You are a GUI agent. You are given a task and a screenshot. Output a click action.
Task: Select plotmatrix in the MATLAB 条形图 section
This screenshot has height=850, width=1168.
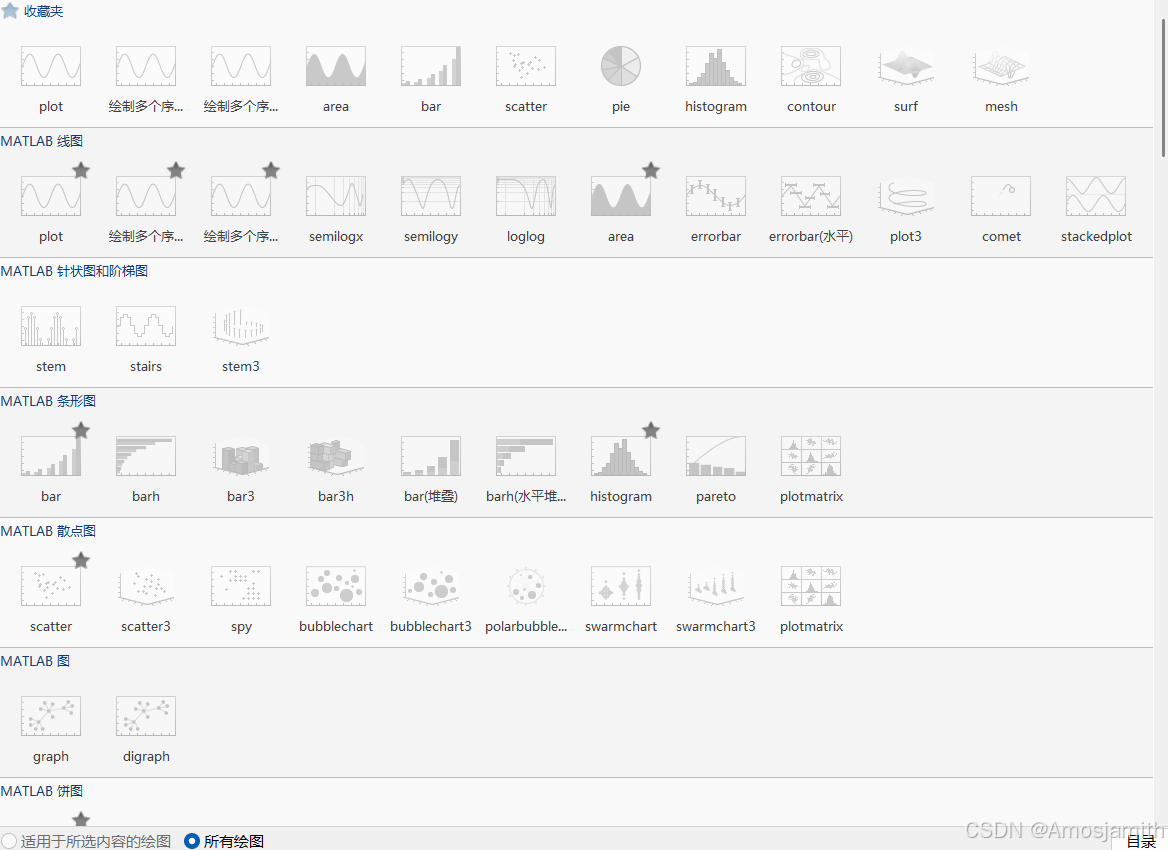tap(811, 457)
